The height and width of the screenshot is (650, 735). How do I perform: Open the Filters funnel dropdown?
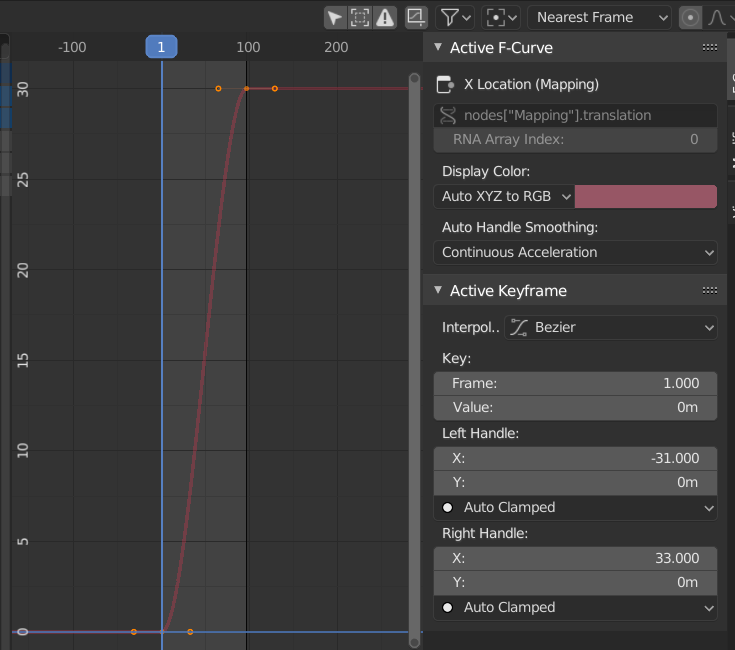(455, 18)
